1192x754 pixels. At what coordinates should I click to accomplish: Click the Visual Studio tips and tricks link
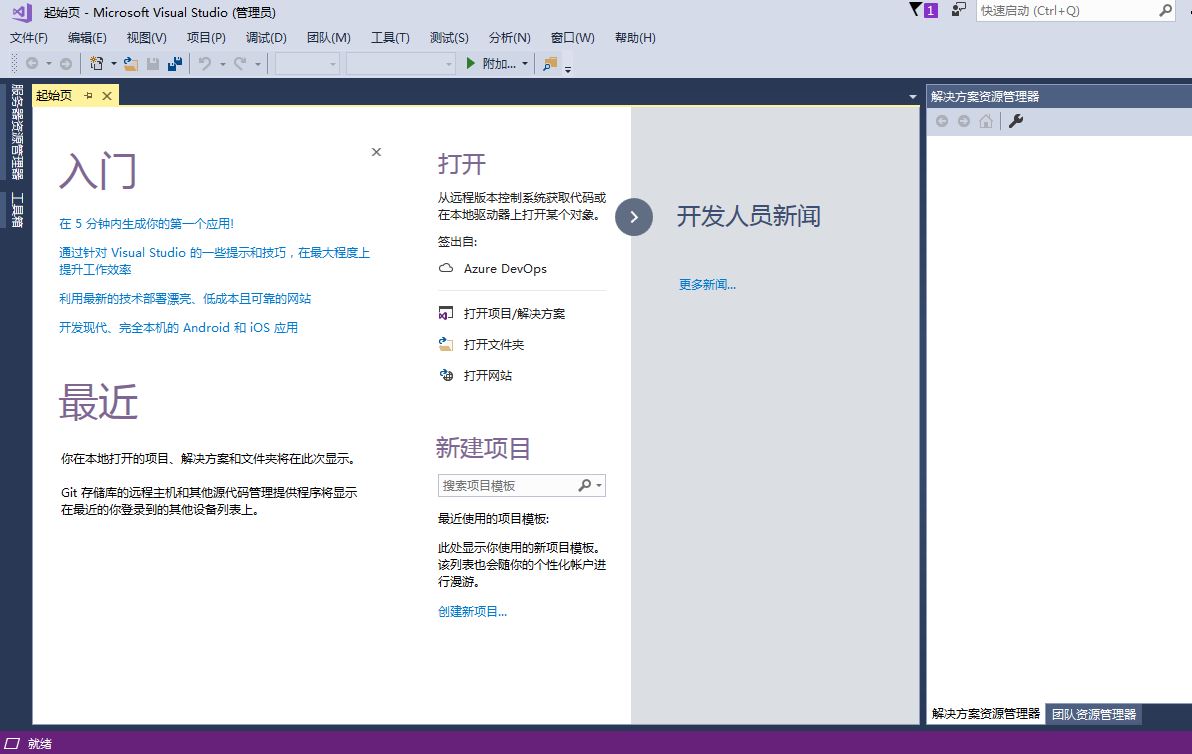(214, 261)
